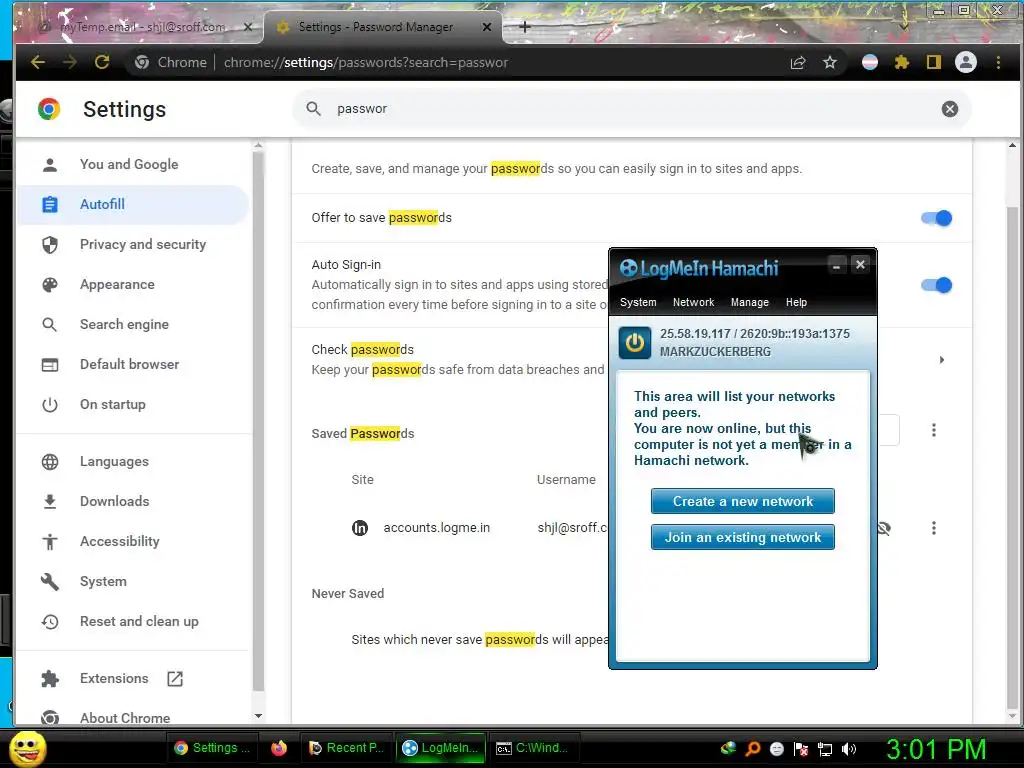Reload the Chrome settings page
Screen dimensions: 1024x768
[102, 63]
